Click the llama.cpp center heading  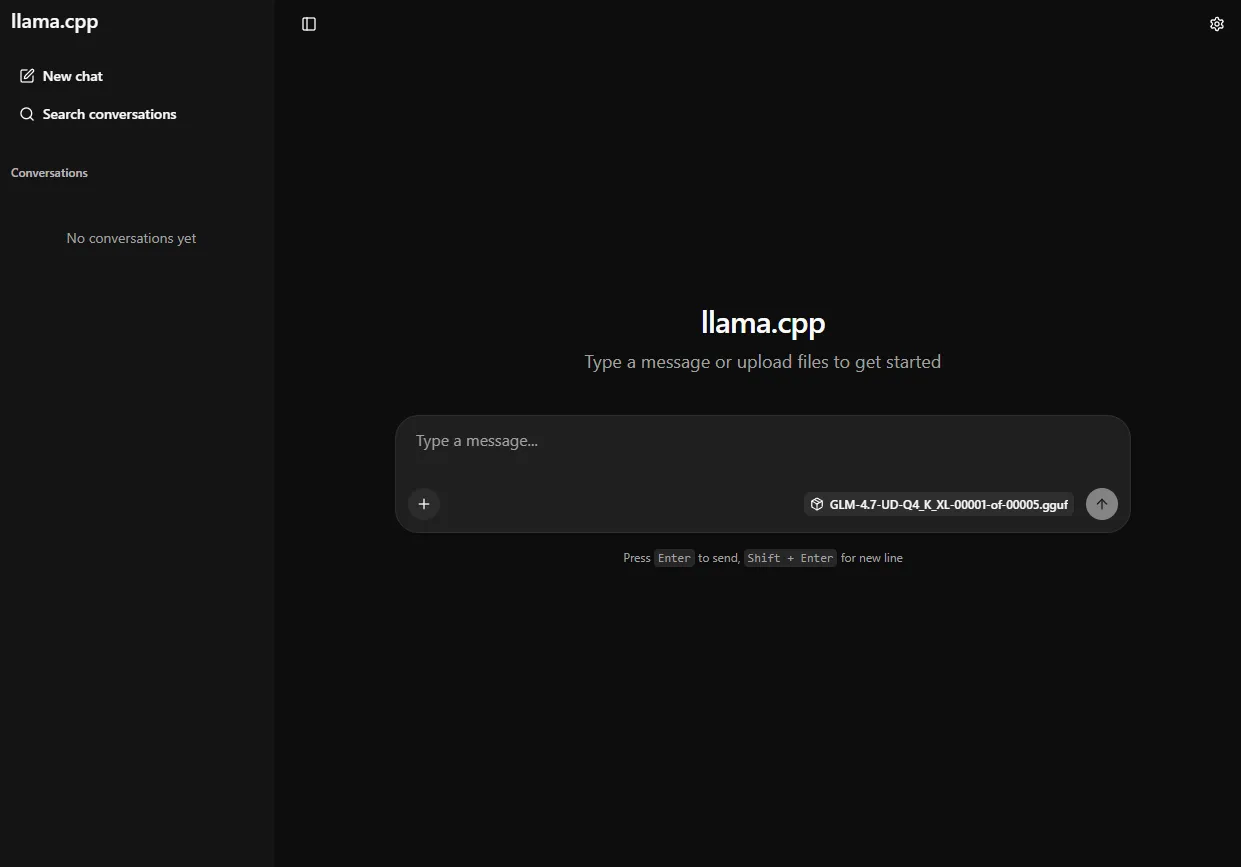763,323
